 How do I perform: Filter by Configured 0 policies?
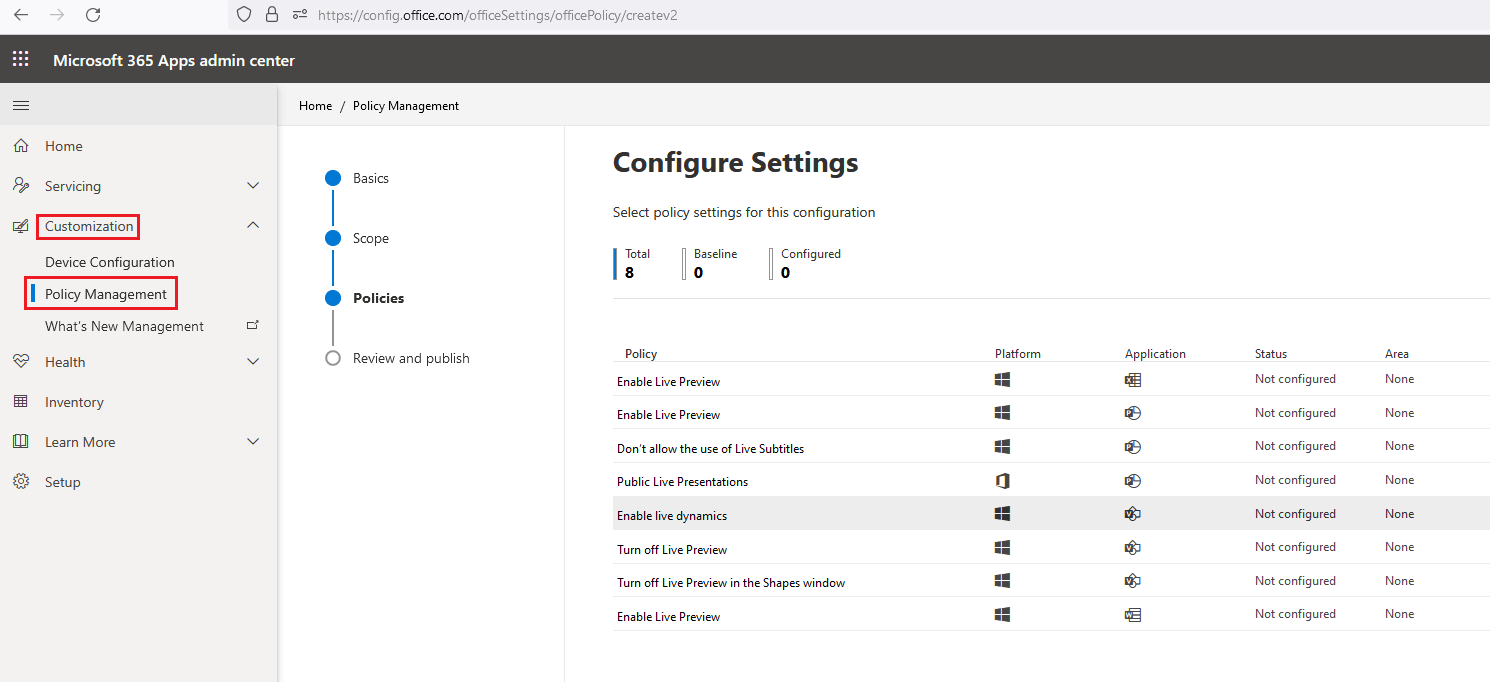pyautogui.click(x=806, y=264)
